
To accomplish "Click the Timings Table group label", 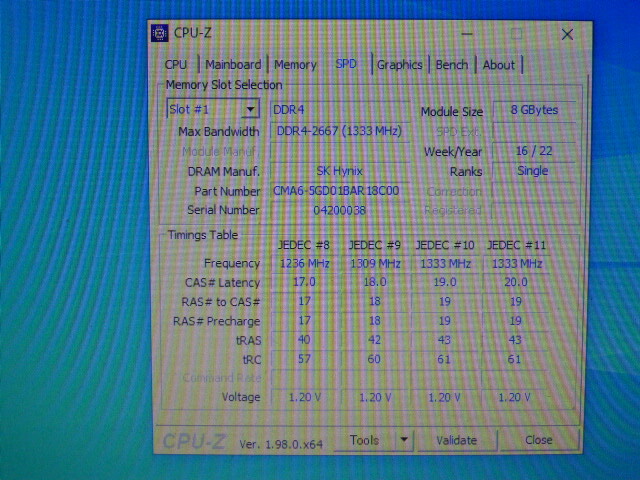I will click(203, 235).
